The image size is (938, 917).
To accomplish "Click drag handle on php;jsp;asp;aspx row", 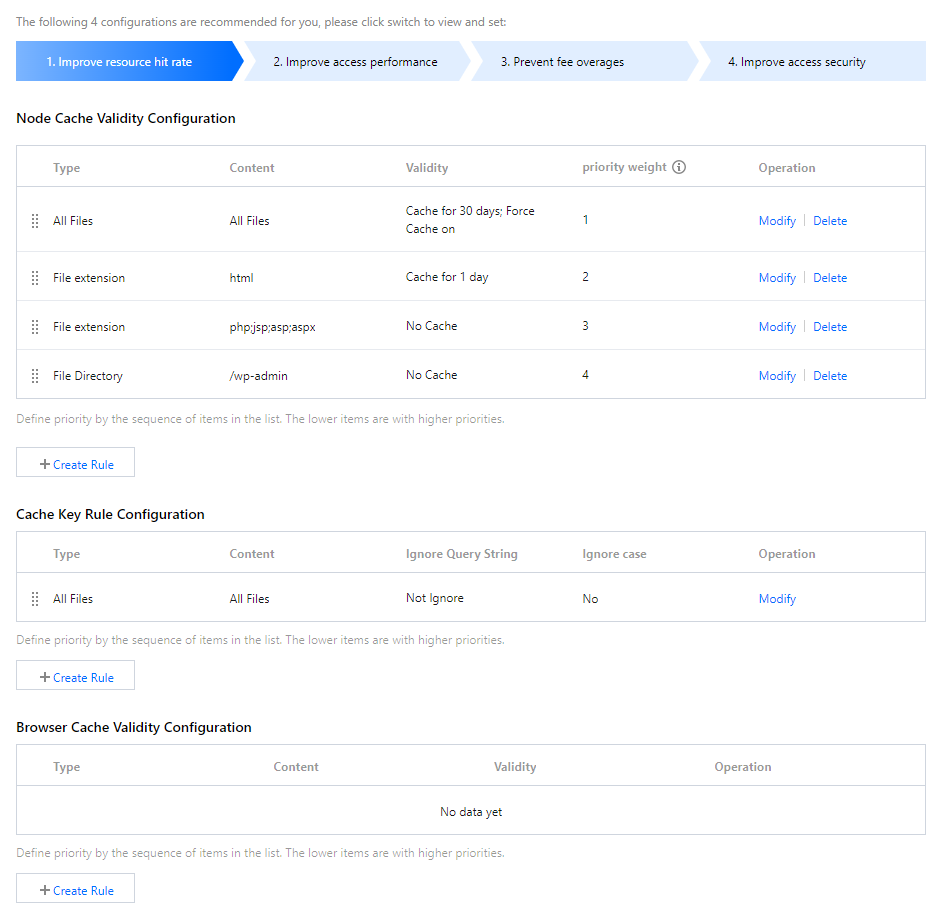I will coord(35,327).
